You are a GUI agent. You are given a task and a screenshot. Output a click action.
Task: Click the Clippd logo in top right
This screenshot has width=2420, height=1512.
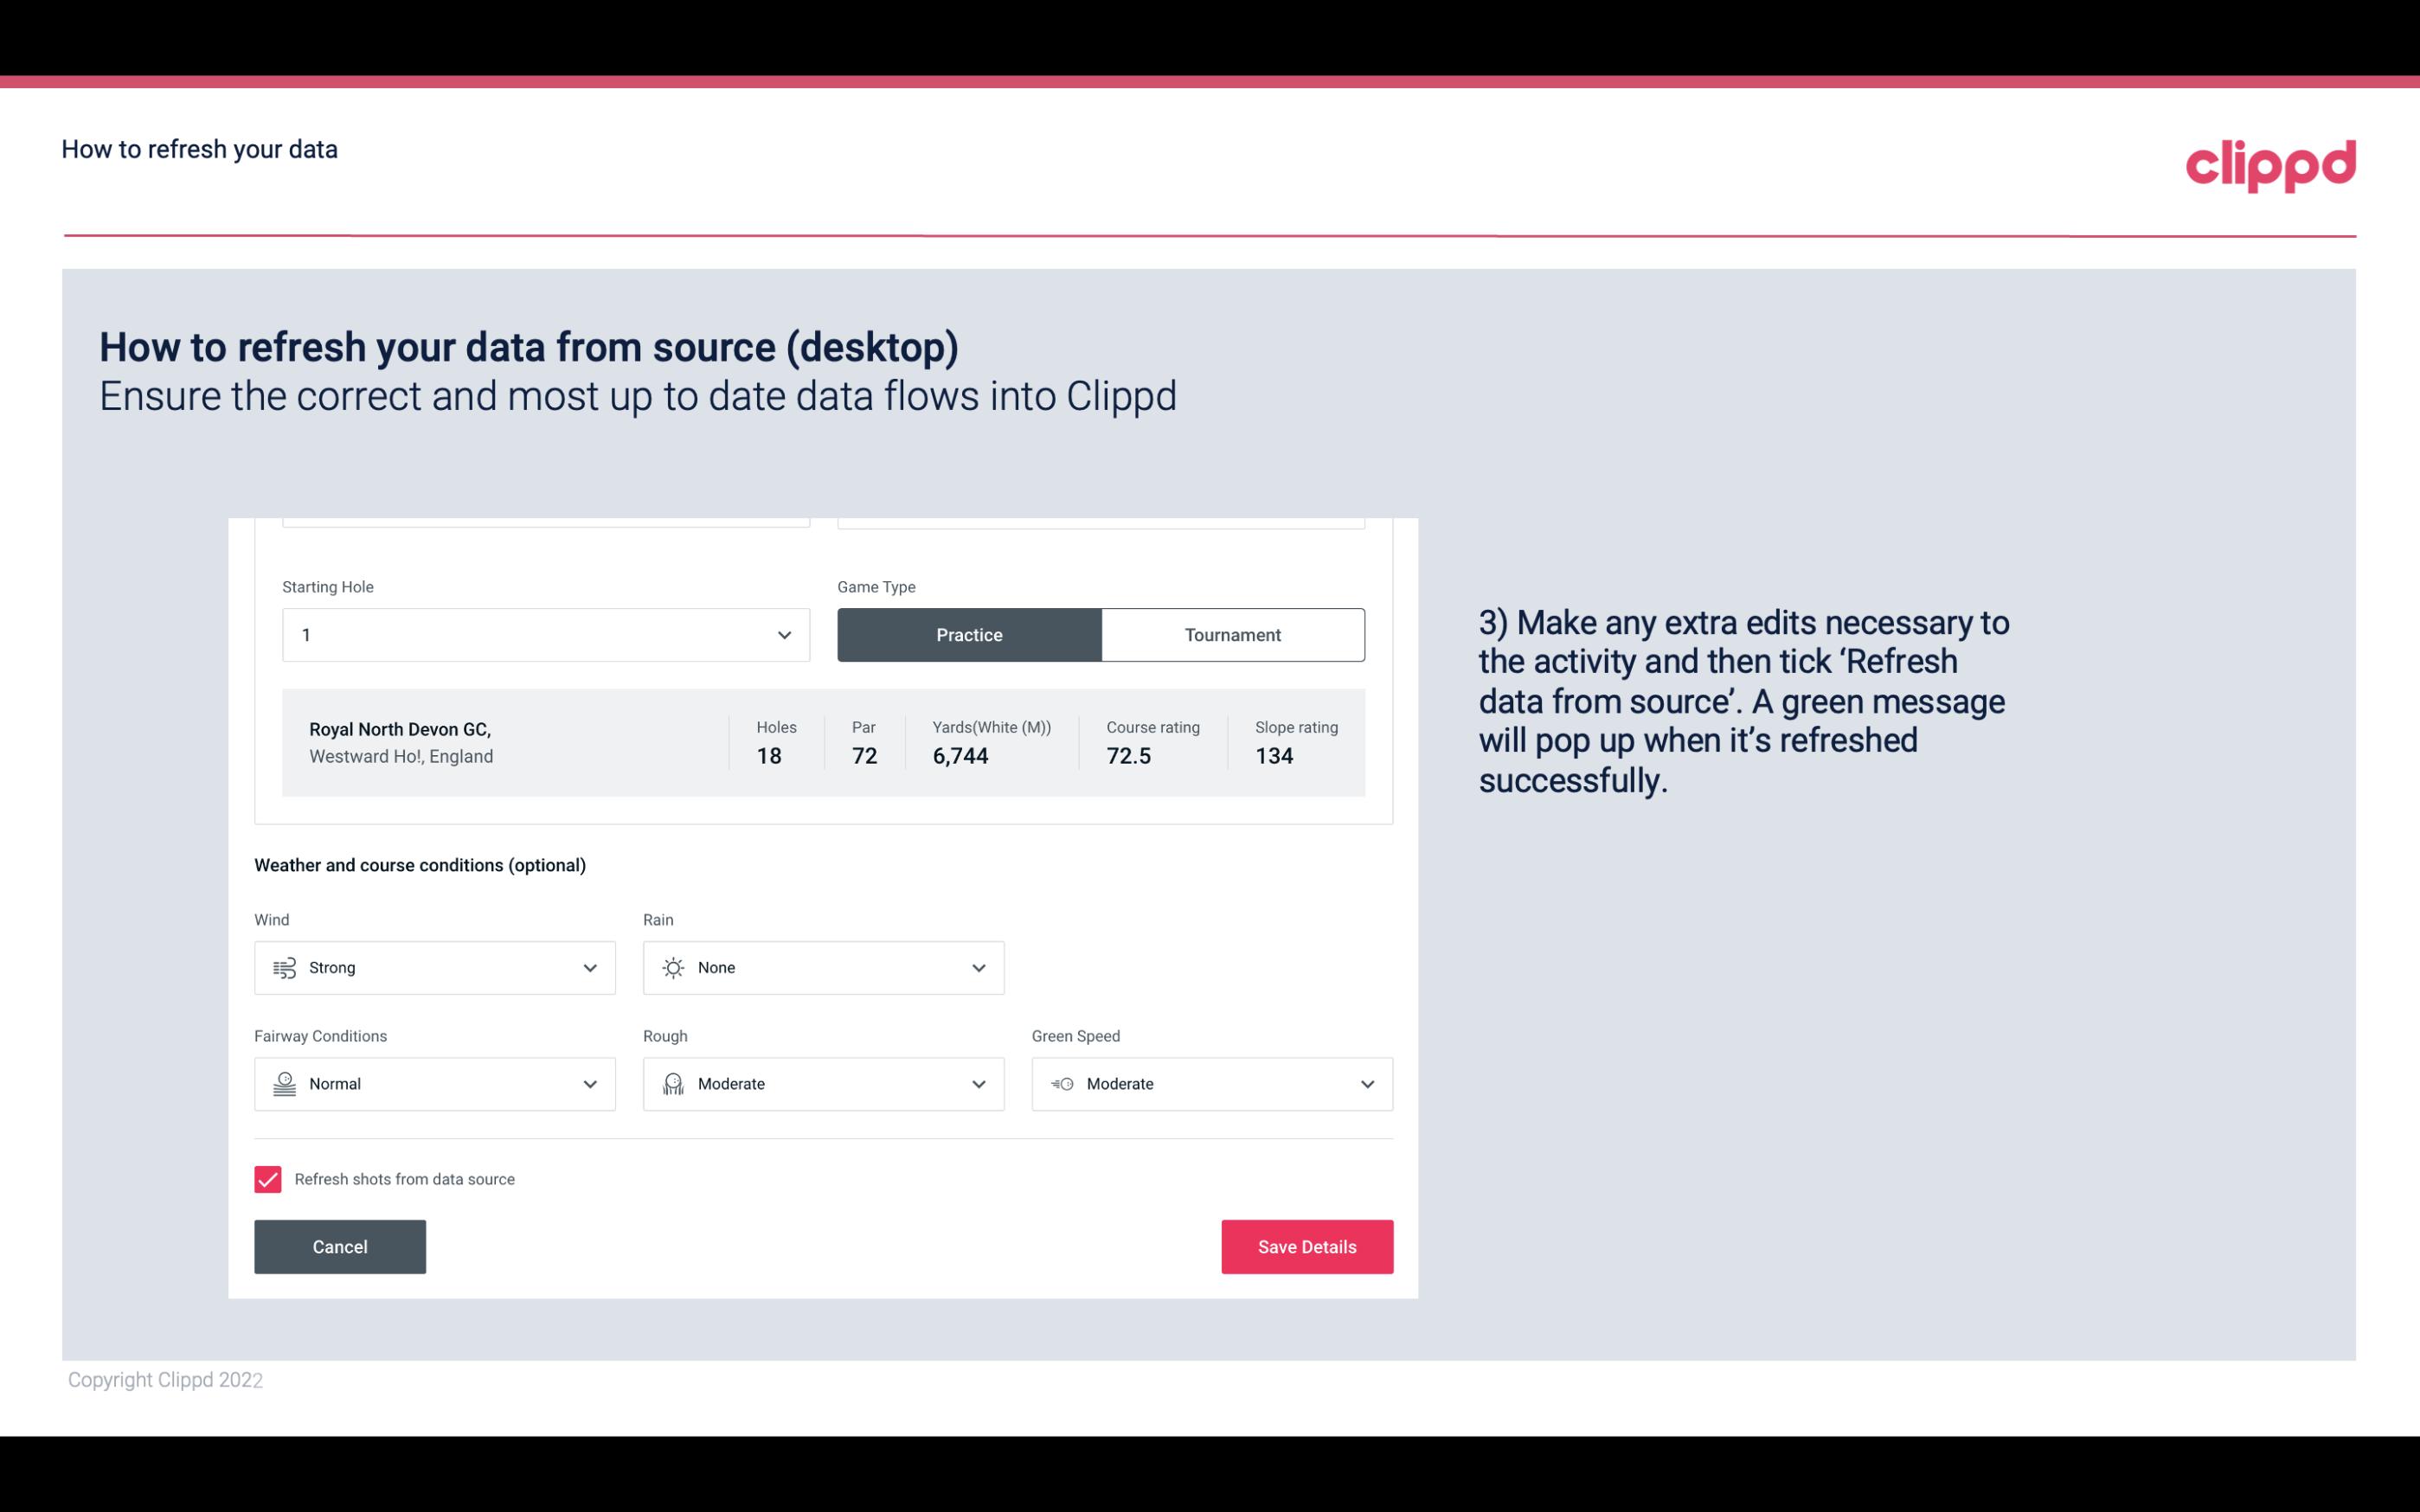pyautogui.click(x=2270, y=162)
